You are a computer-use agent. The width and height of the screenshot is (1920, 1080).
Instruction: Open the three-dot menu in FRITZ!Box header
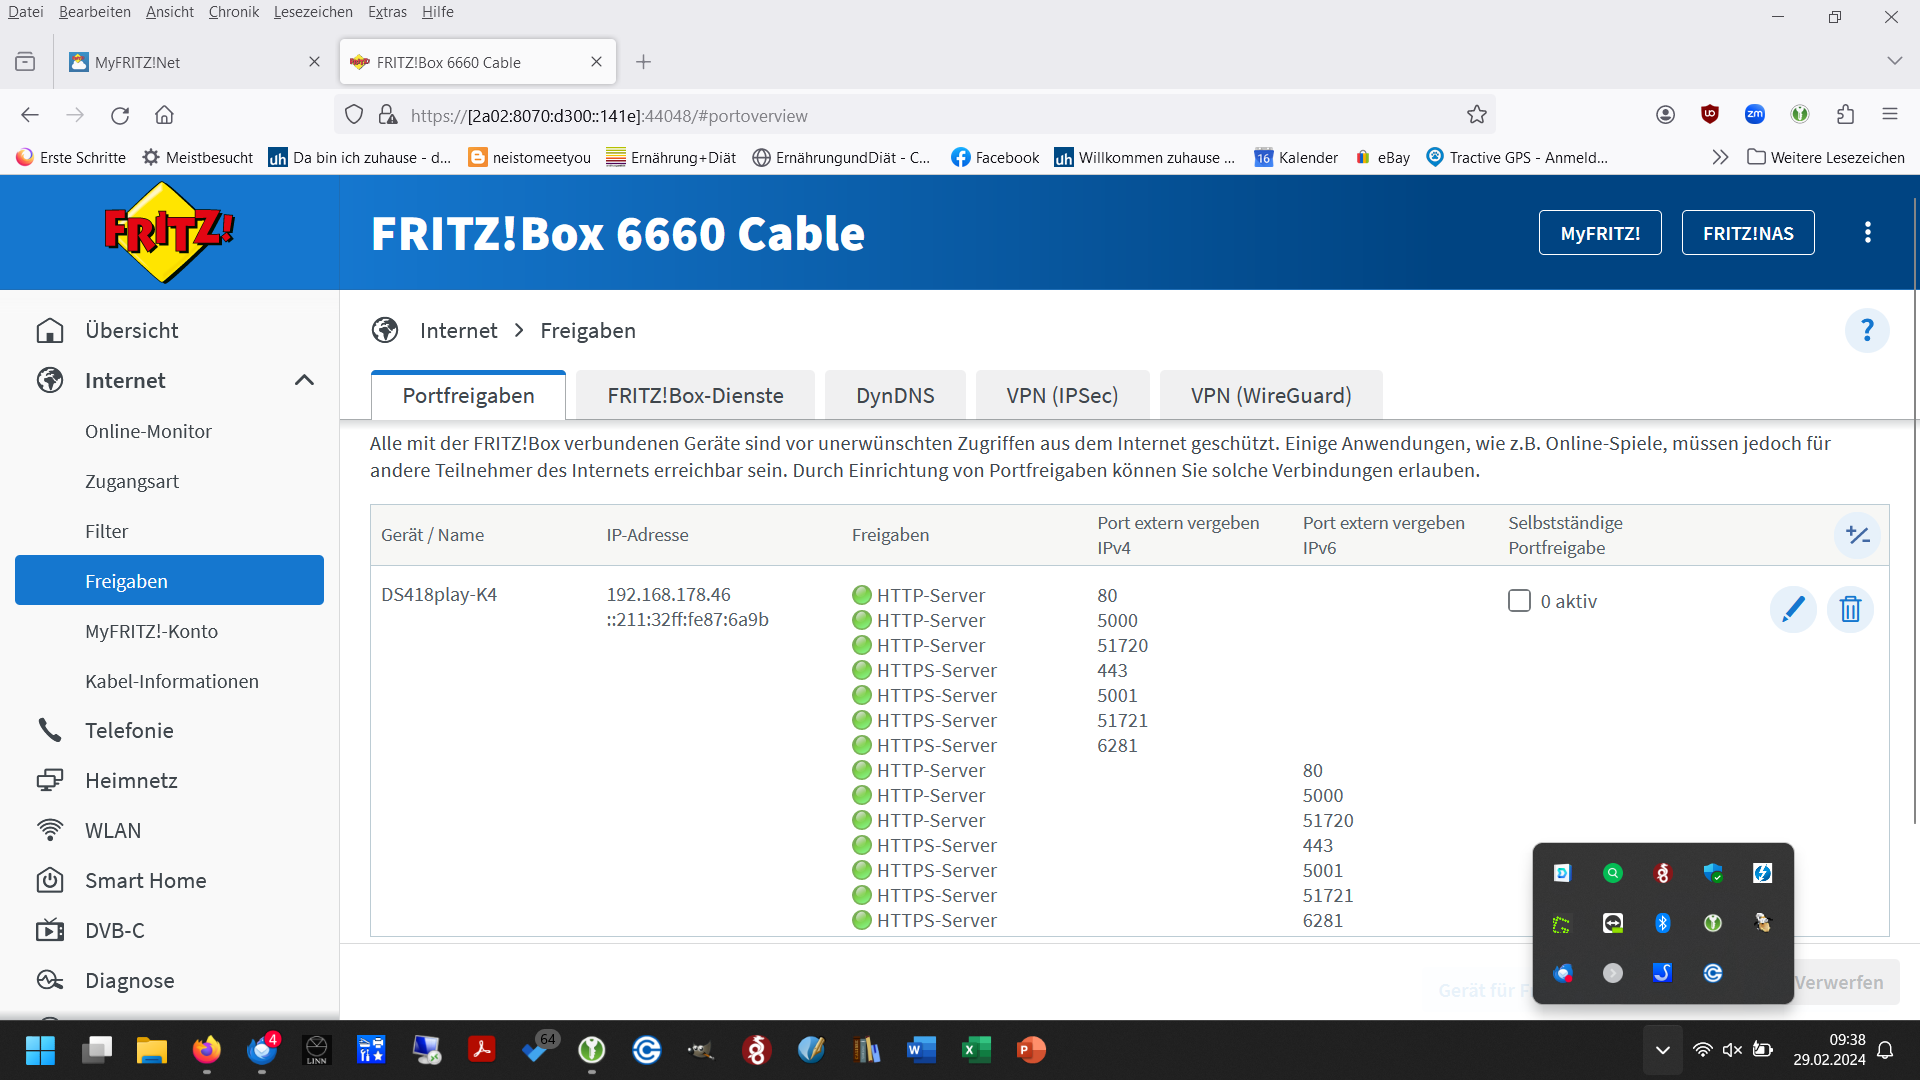[x=1867, y=233]
